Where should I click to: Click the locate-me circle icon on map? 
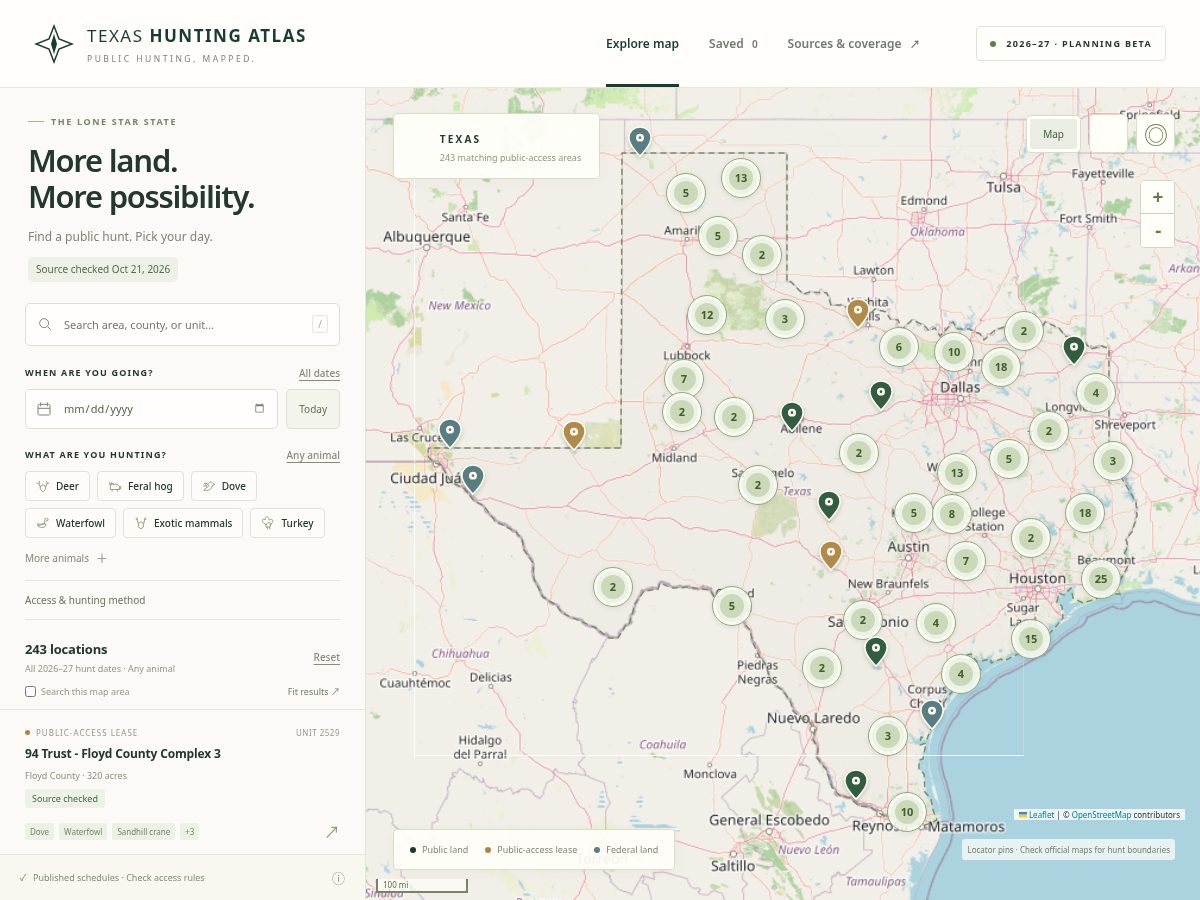[x=1156, y=134]
